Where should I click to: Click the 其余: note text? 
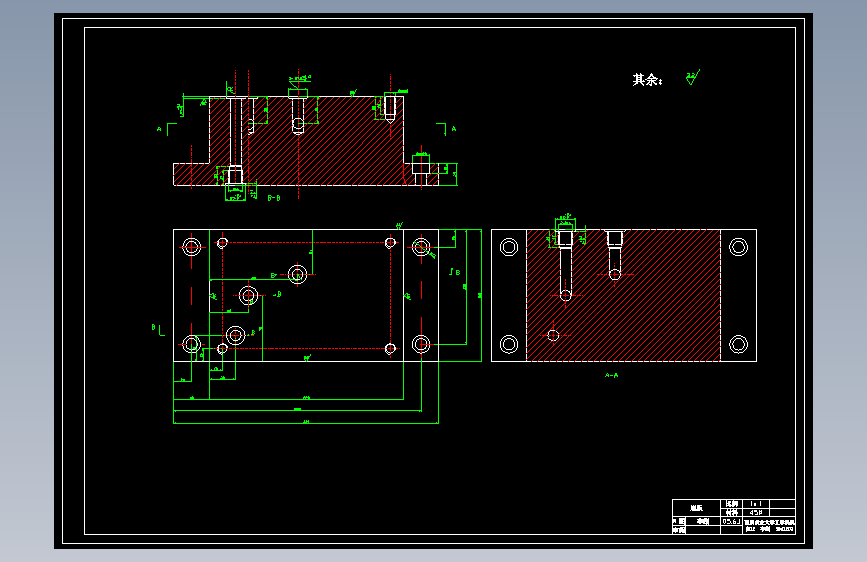(647, 80)
